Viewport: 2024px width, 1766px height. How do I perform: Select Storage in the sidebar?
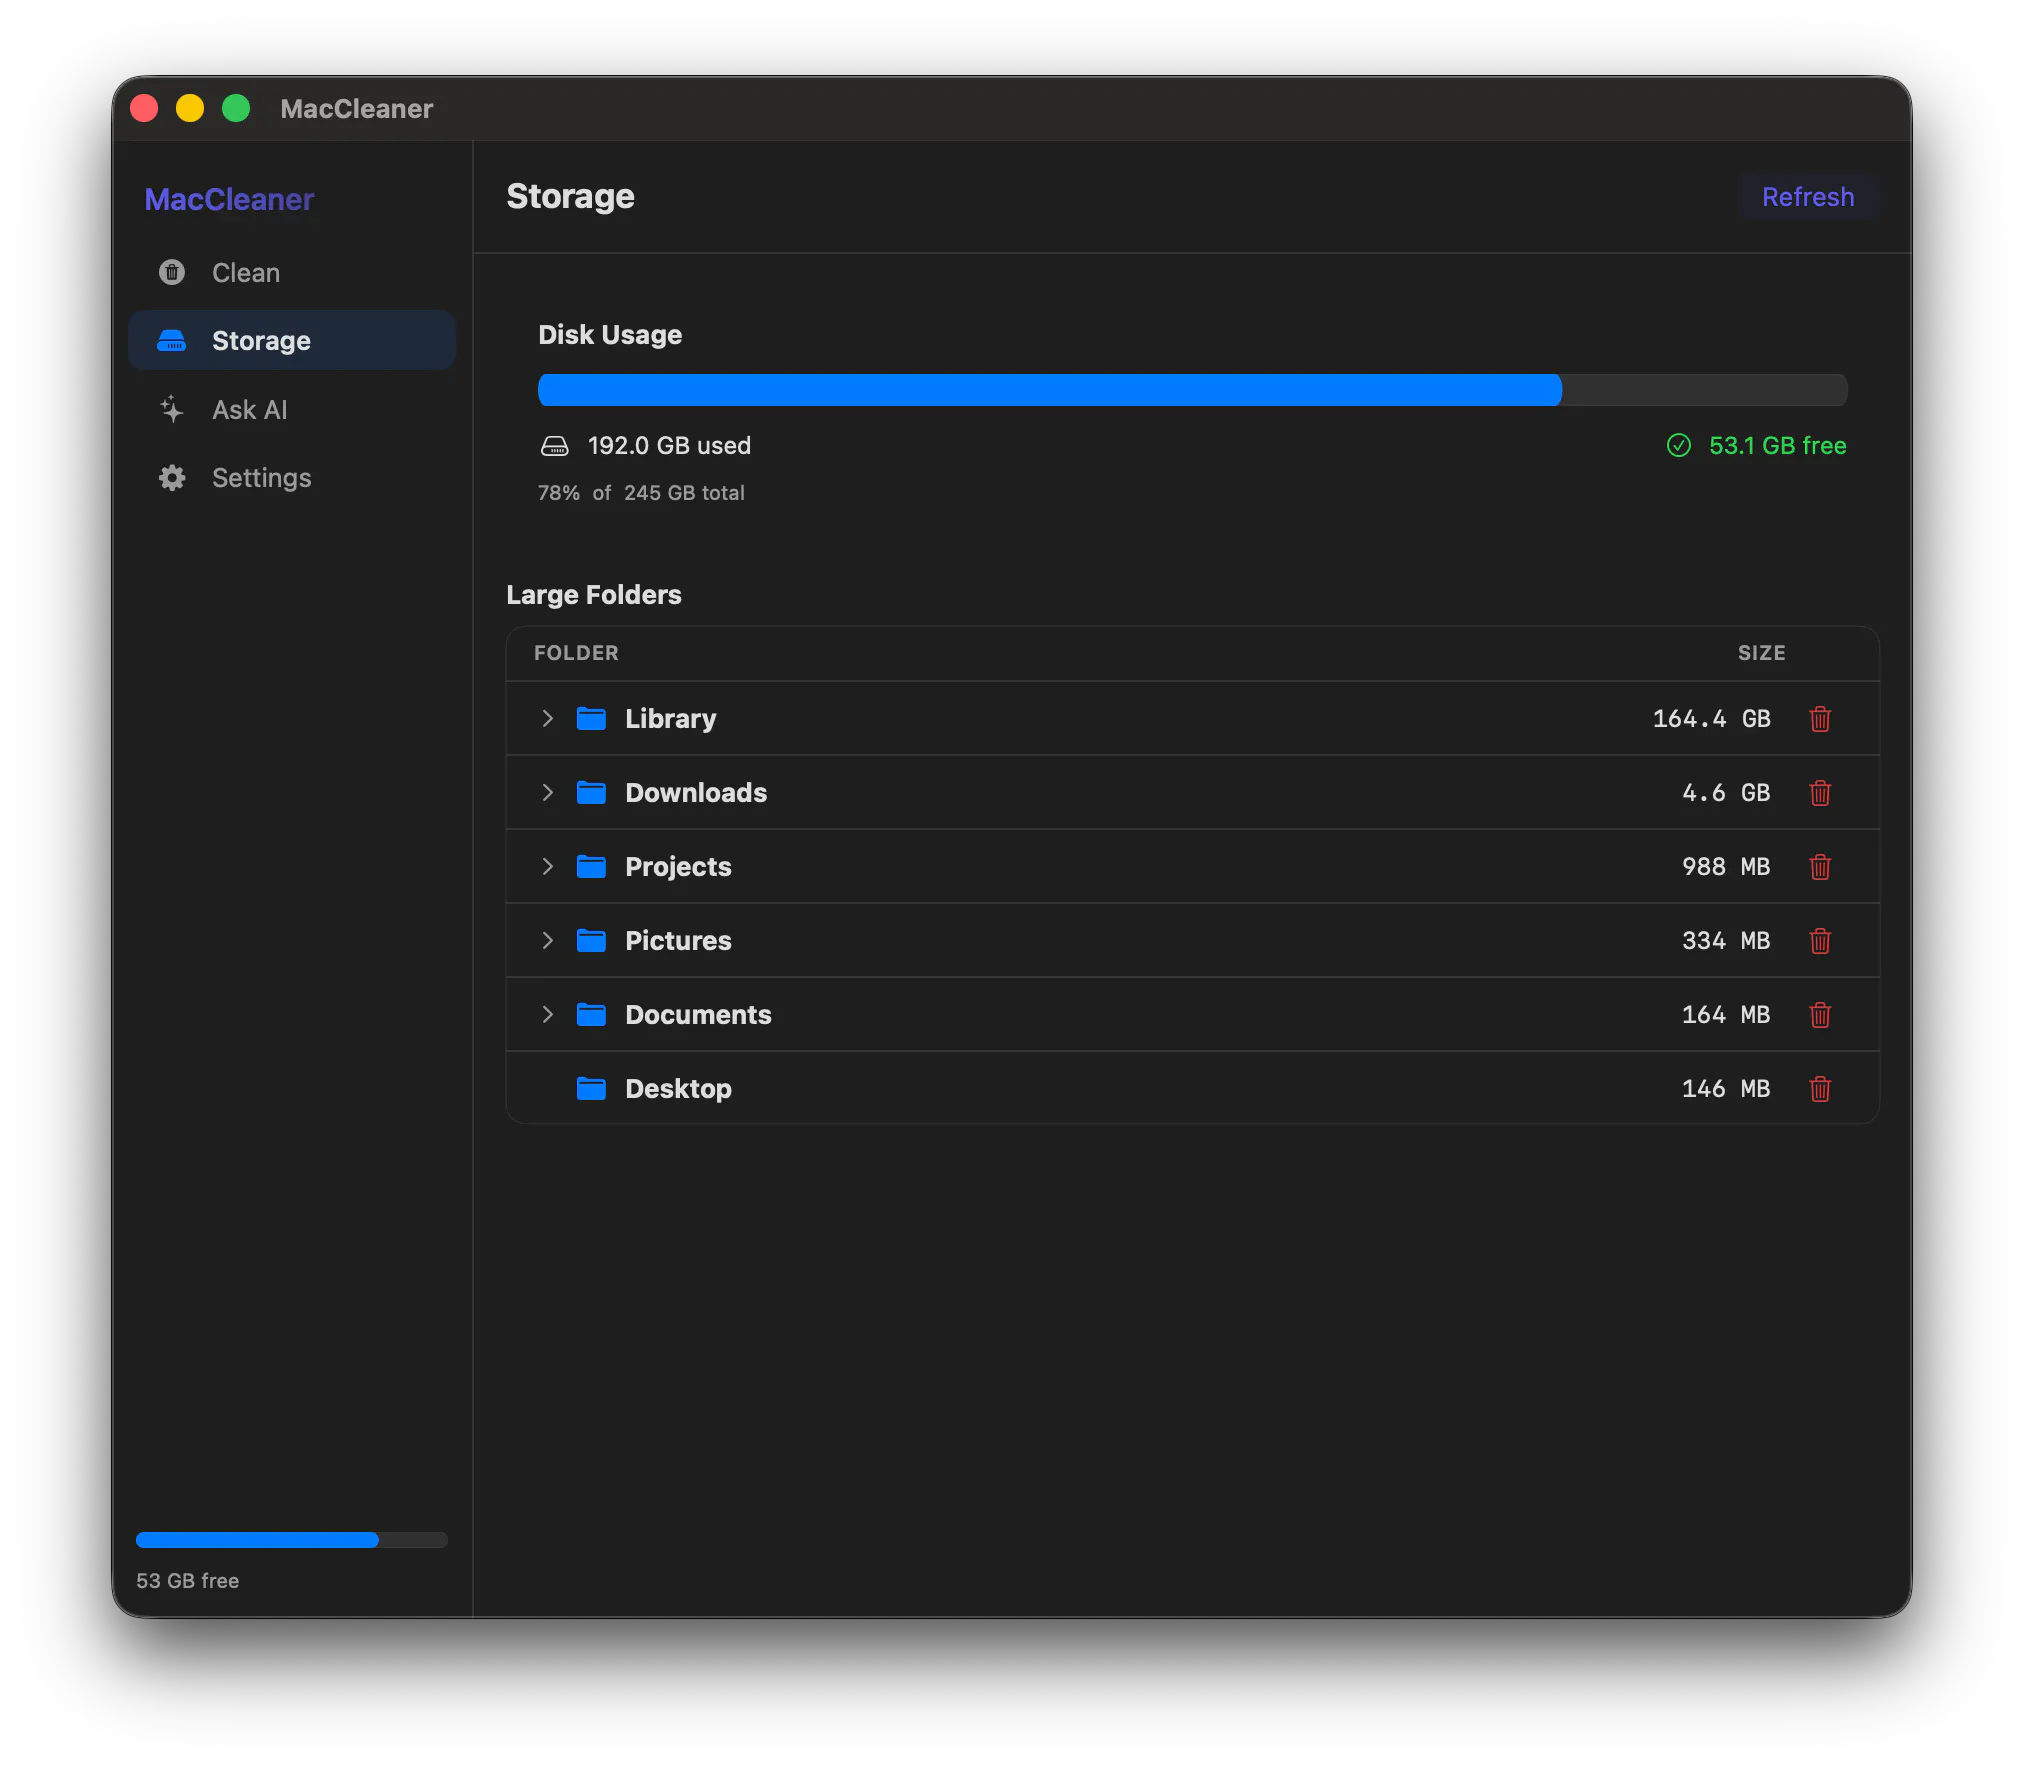tap(292, 341)
